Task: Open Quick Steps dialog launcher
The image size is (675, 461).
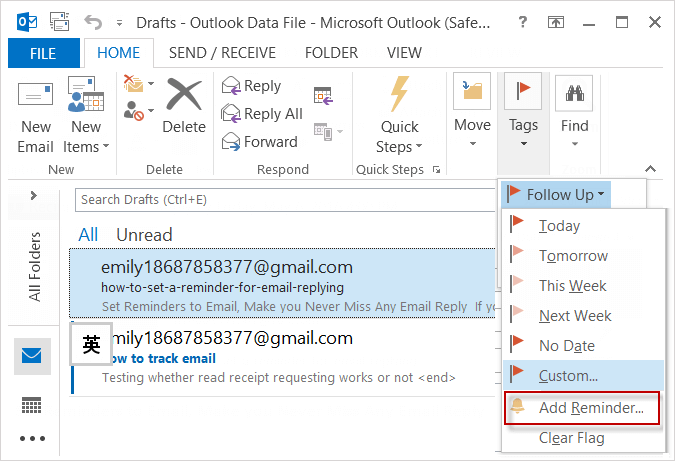Action: pos(437,170)
